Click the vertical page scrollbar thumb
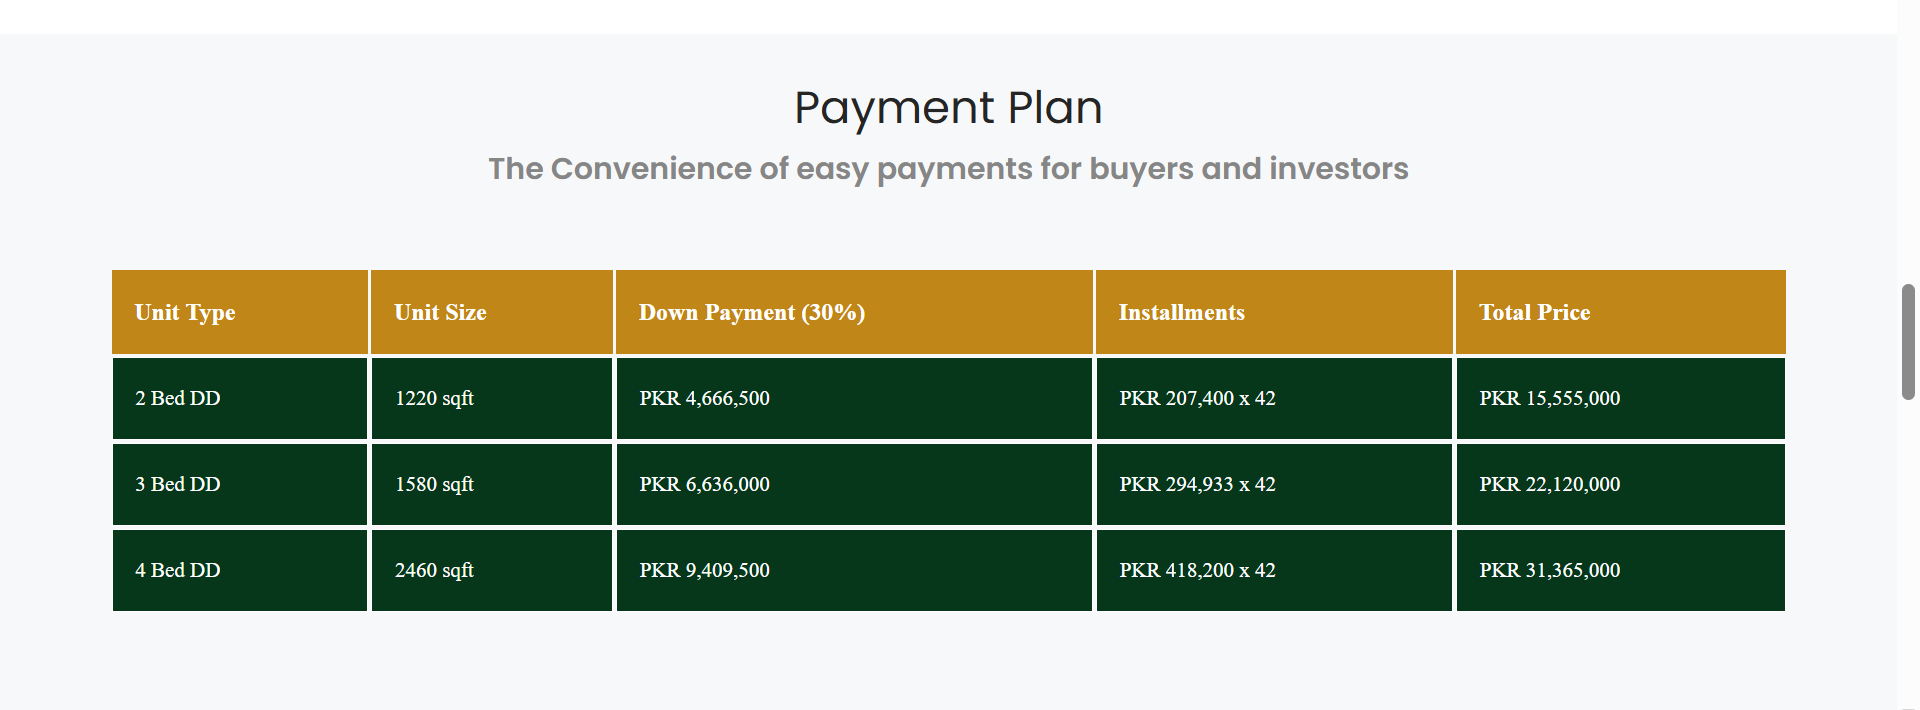This screenshot has height=710, width=1920. coord(1908,342)
